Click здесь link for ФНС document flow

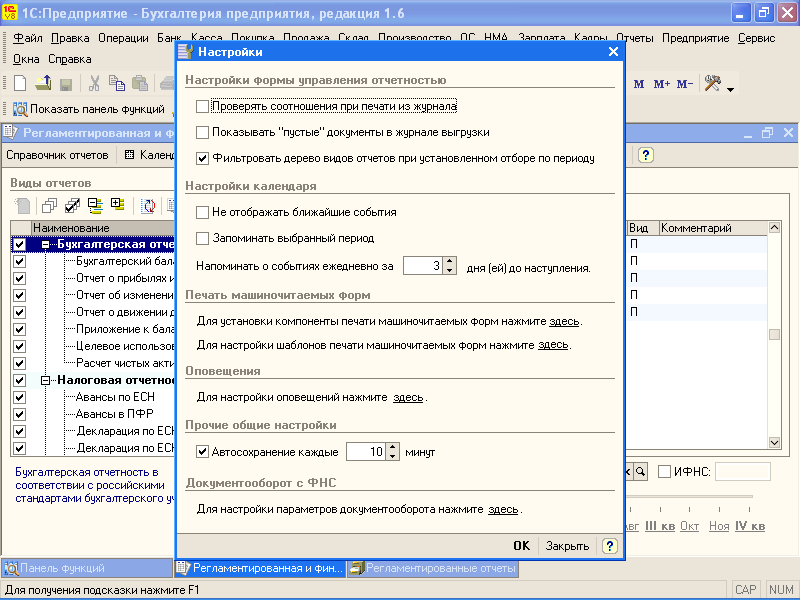click(x=503, y=509)
